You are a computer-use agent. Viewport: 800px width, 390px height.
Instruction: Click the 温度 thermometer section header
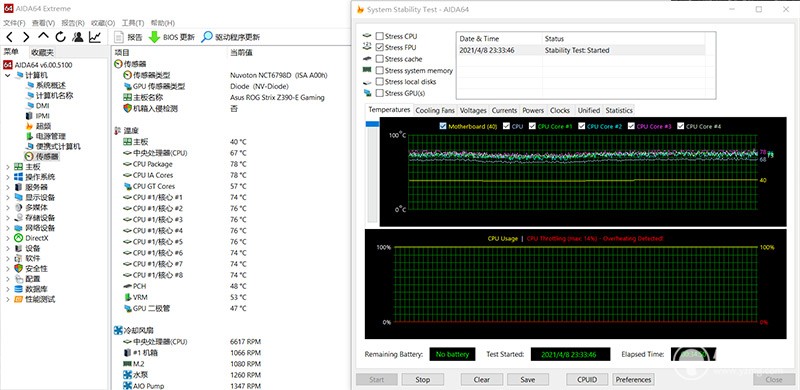coord(131,131)
